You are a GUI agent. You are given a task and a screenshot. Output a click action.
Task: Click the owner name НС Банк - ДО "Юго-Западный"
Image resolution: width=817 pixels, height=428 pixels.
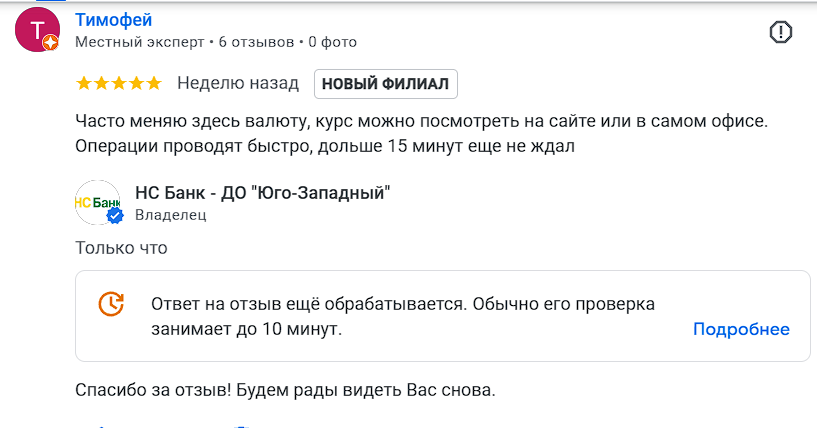point(262,192)
